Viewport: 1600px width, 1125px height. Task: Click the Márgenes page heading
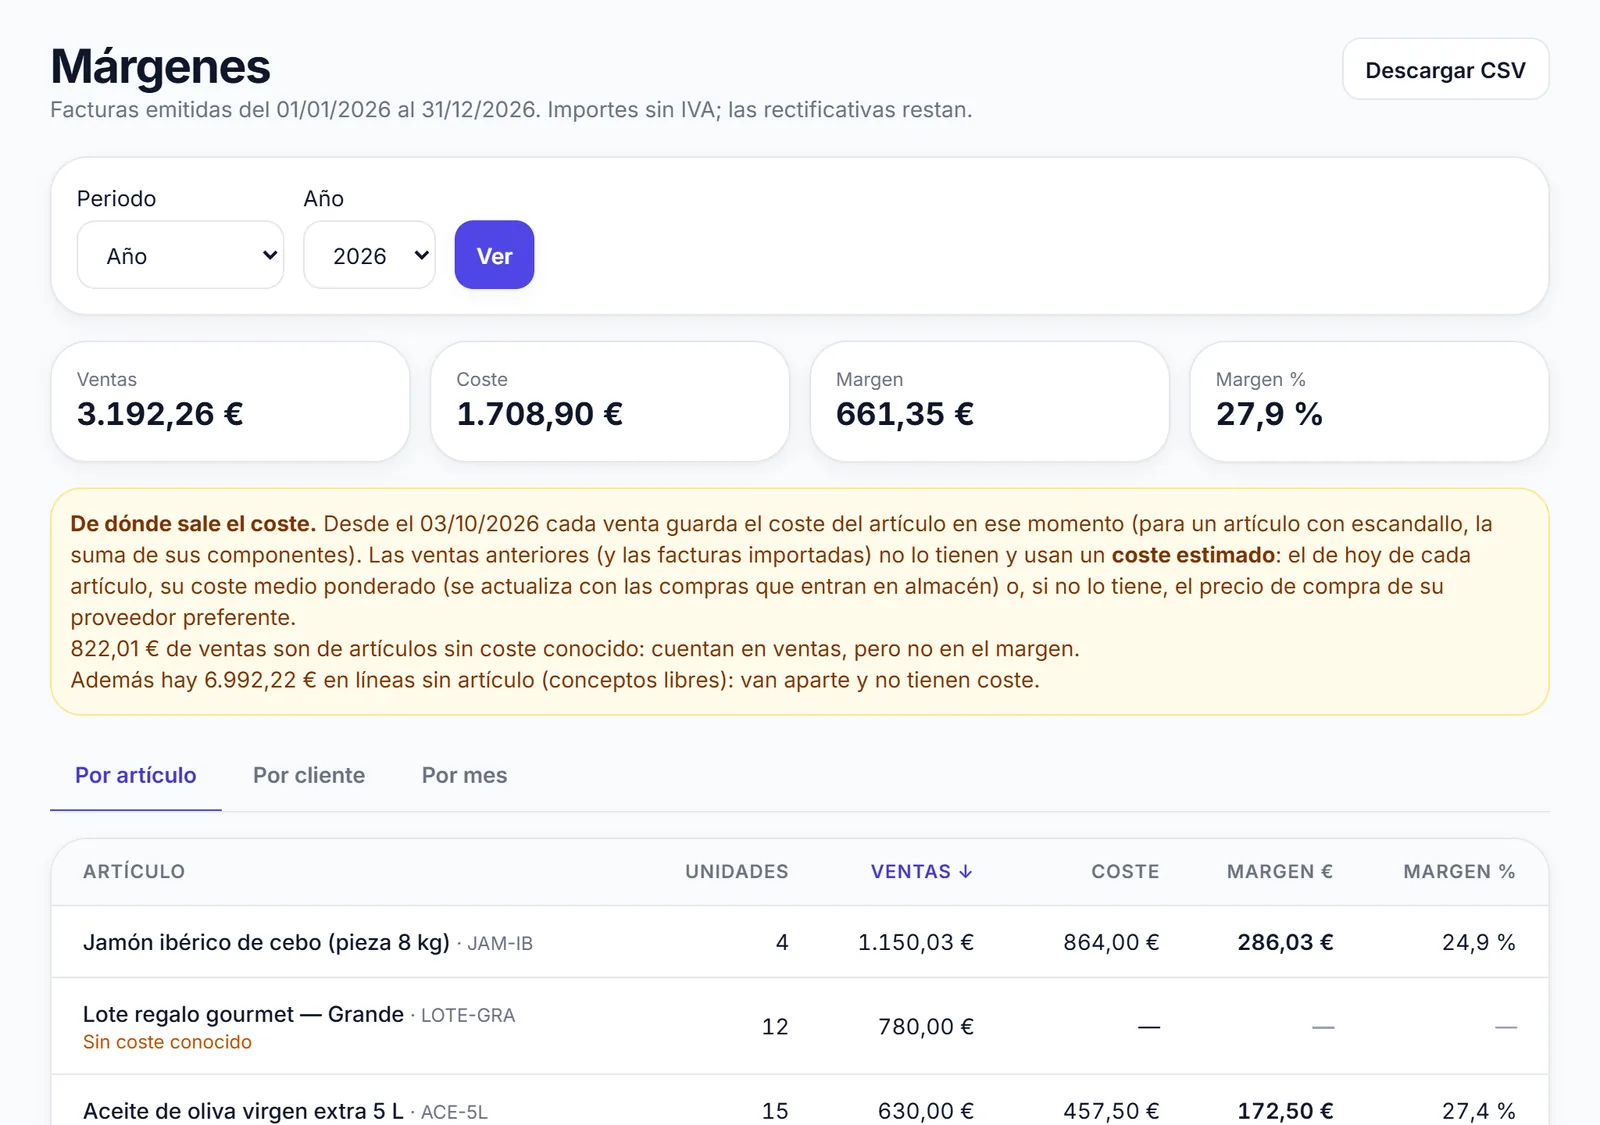[x=160, y=67]
